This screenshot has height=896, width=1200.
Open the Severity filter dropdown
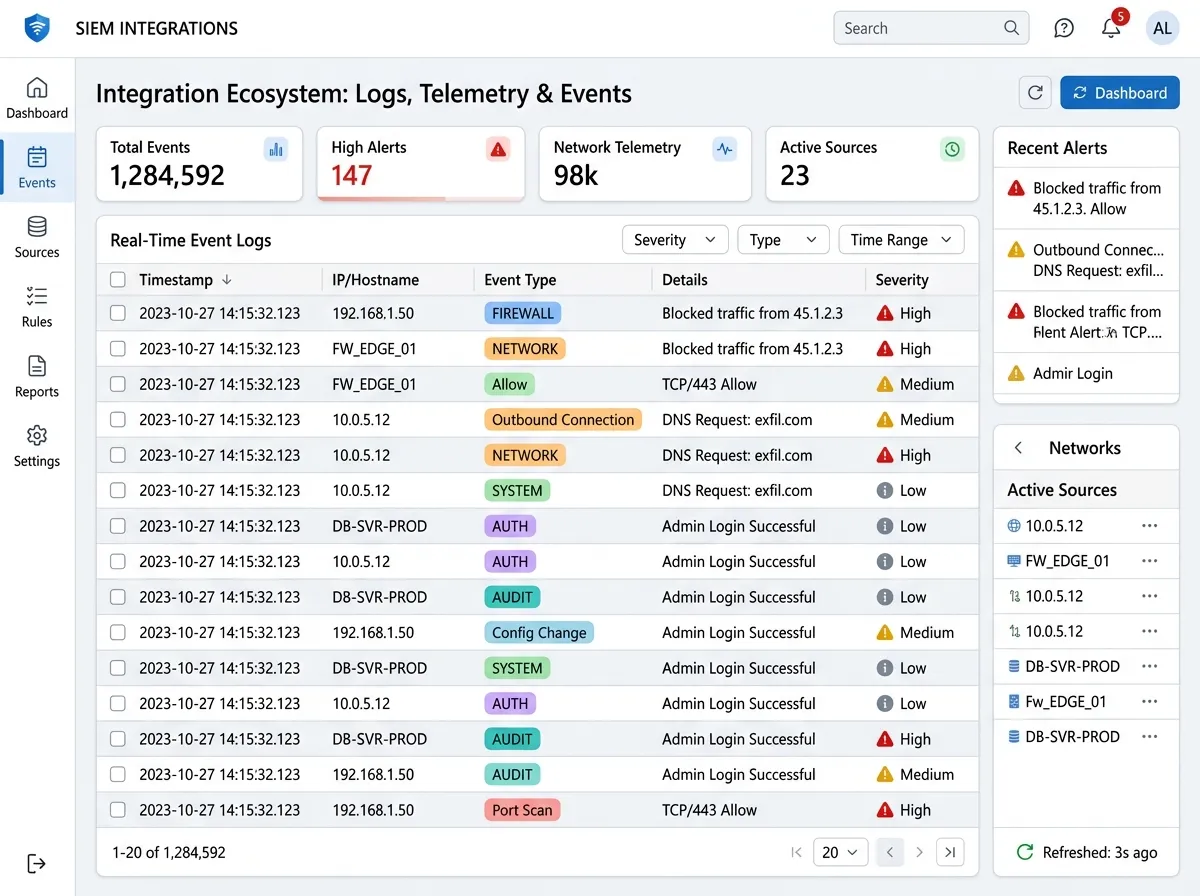point(675,240)
